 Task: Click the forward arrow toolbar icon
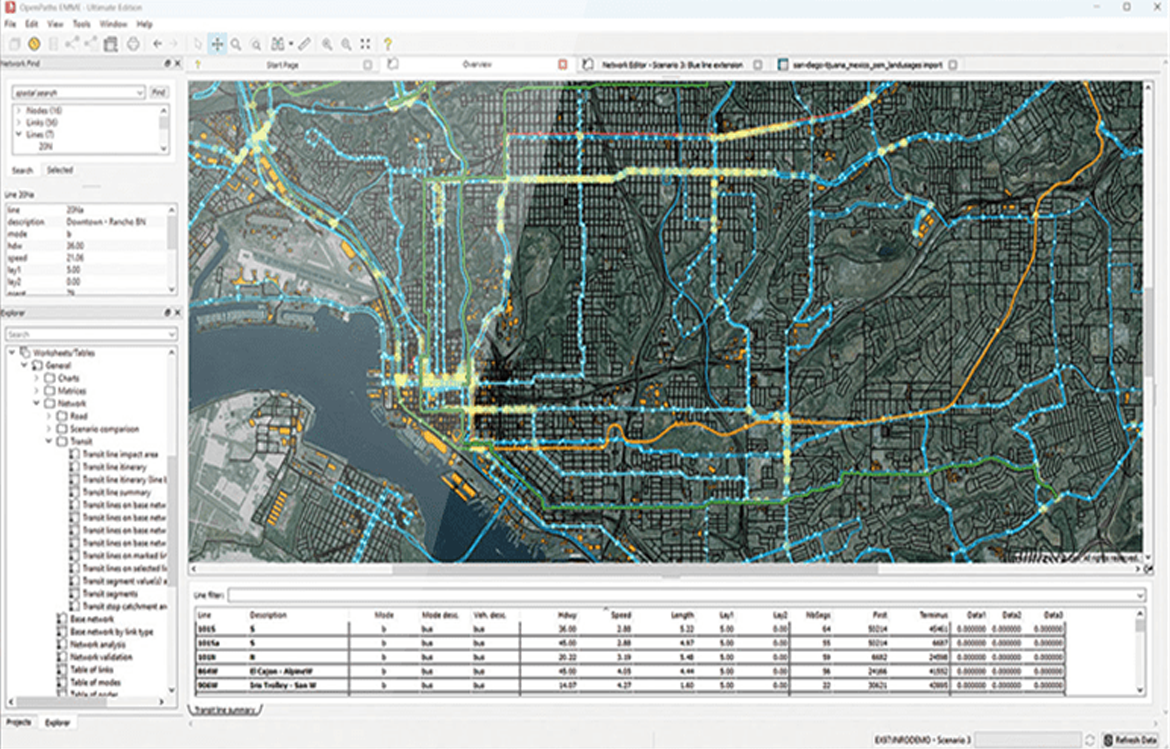click(174, 44)
